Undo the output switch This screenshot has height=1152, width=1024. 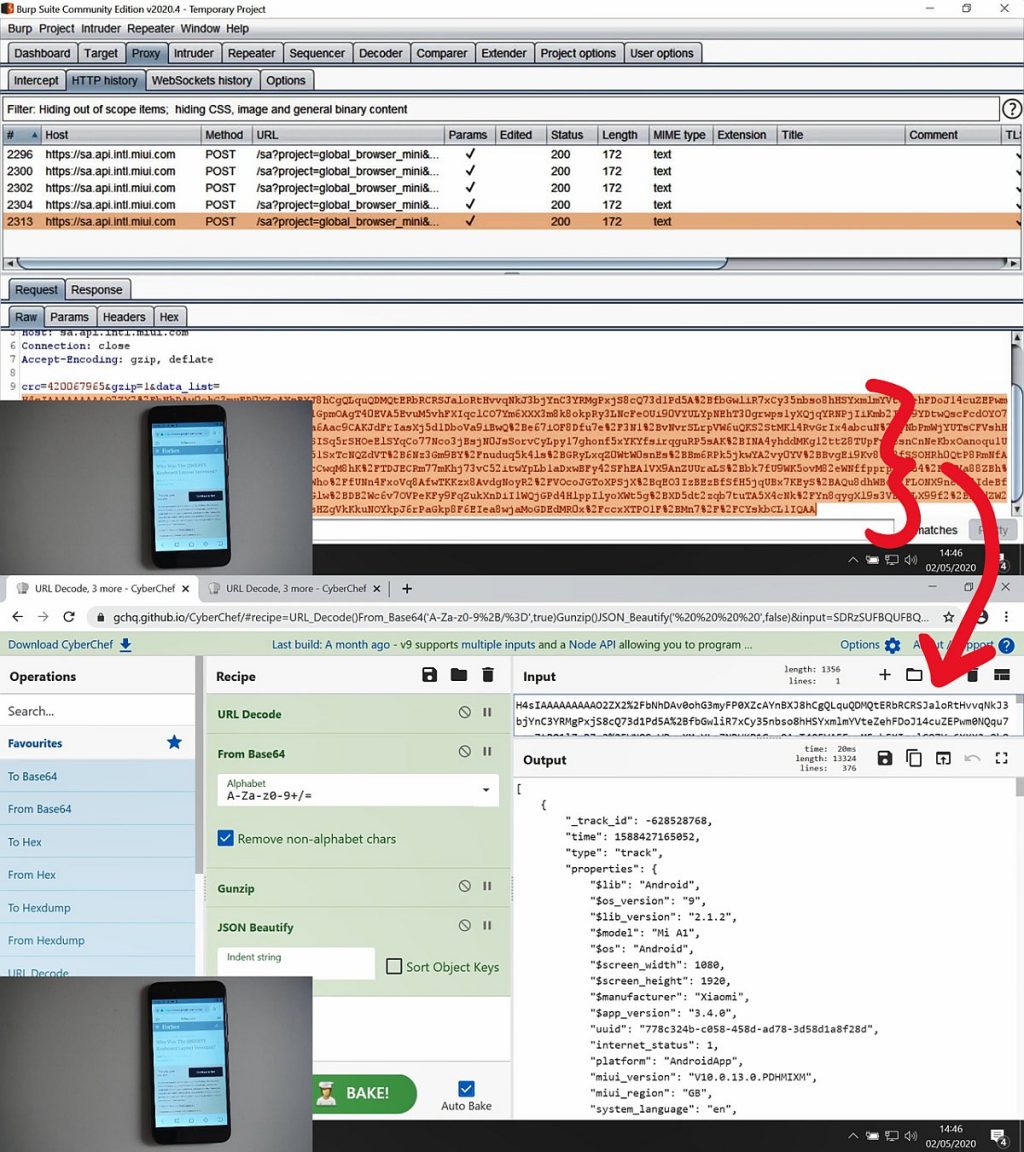(972, 758)
